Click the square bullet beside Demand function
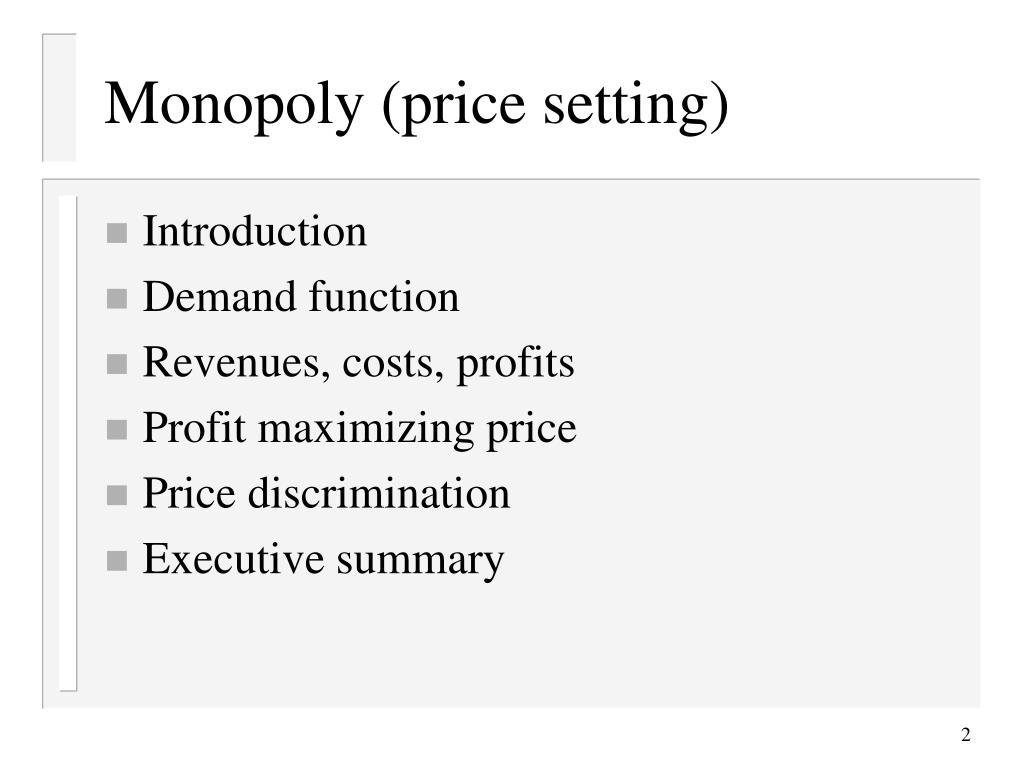The image size is (1024, 768). click(x=116, y=298)
